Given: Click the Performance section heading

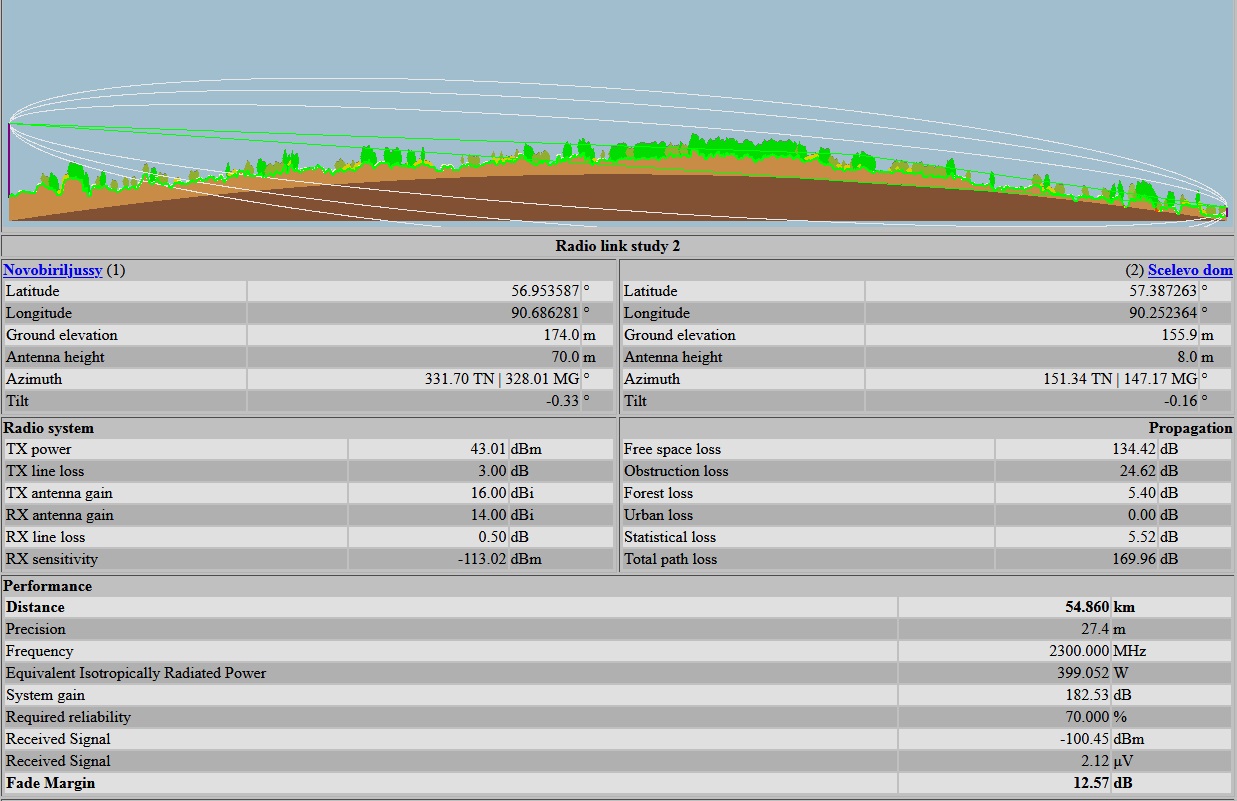Looking at the screenshot, I should click(x=48, y=586).
